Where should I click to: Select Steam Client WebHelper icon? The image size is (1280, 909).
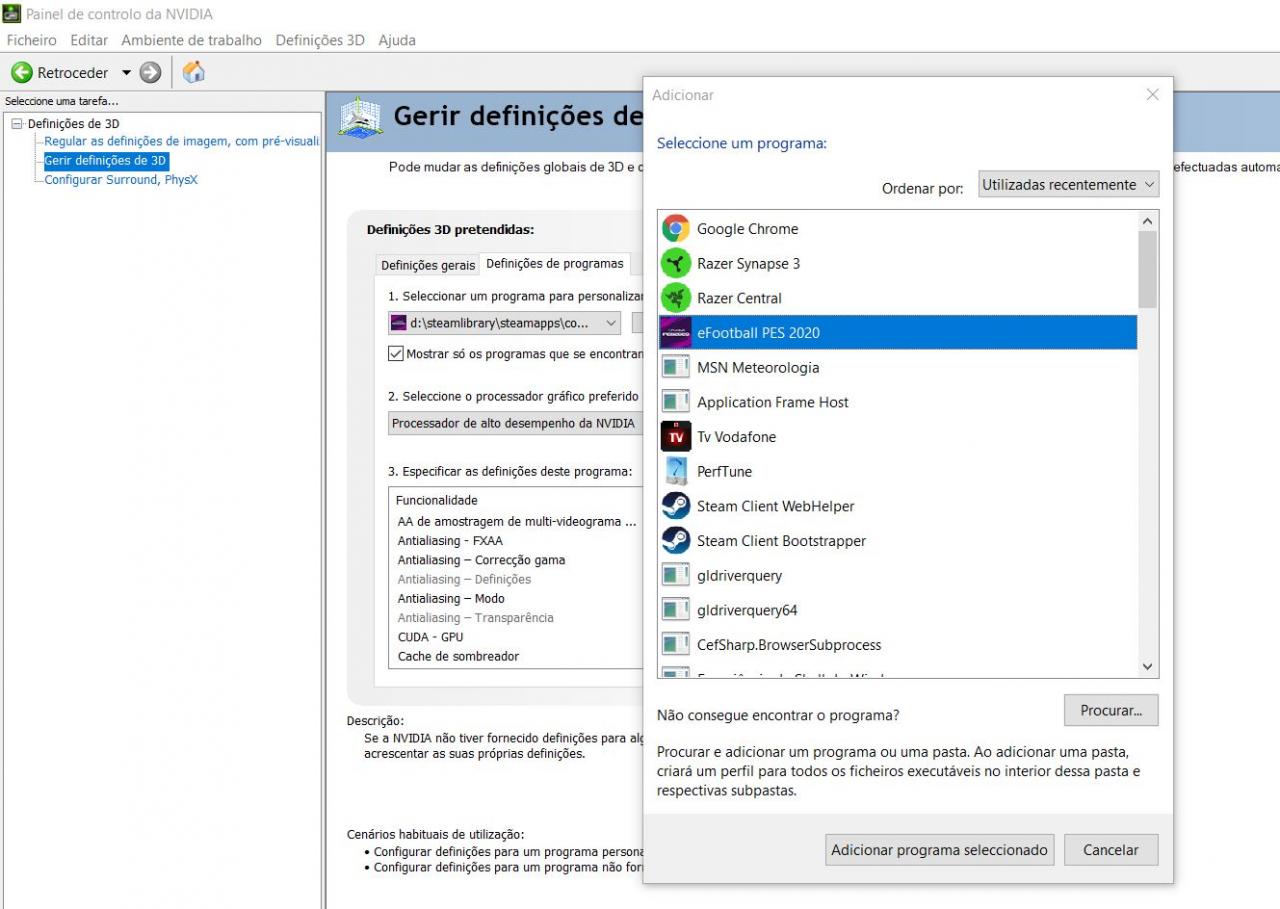click(676, 506)
